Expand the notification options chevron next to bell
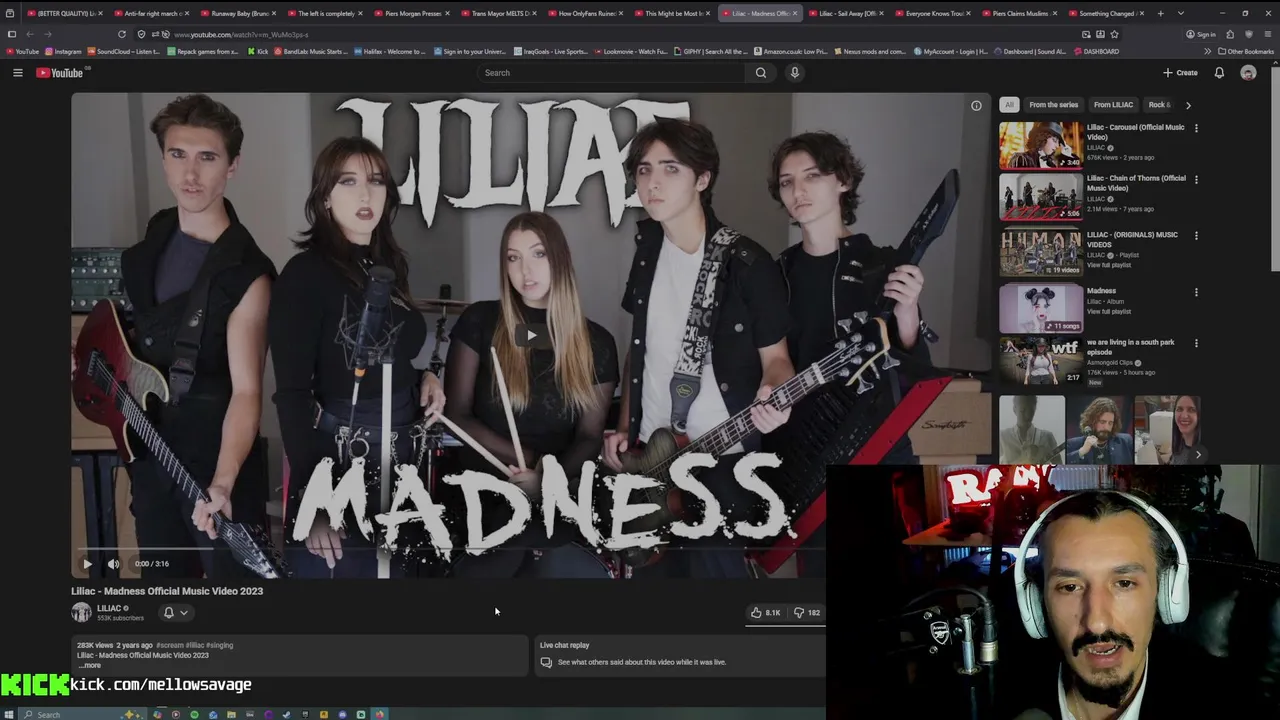1280x720 pixels. pyautogui.click(x=184, y=613)
